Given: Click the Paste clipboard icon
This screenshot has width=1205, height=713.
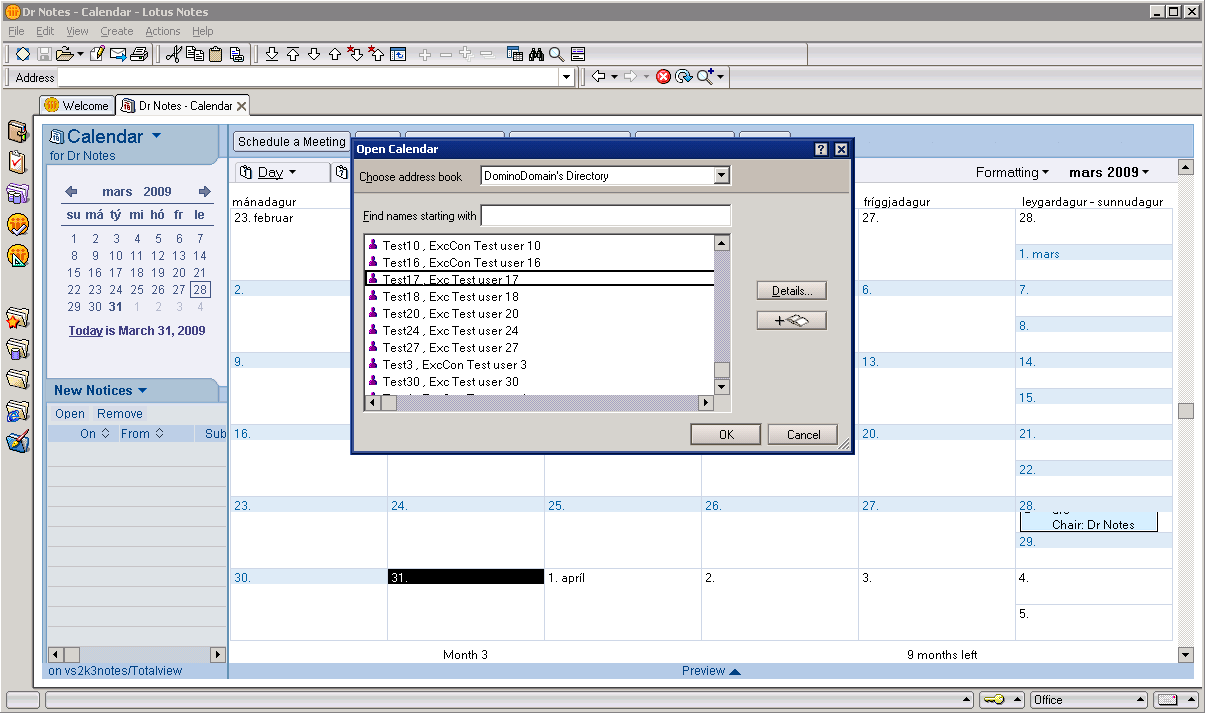Looking at the screenshot, I should click(x=215, y=54).
